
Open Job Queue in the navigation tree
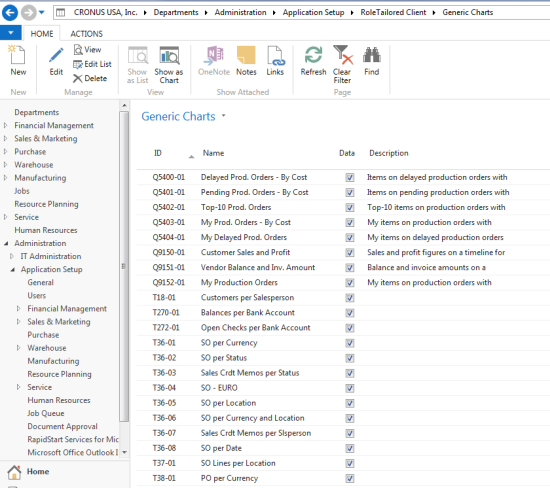point(46,413)
